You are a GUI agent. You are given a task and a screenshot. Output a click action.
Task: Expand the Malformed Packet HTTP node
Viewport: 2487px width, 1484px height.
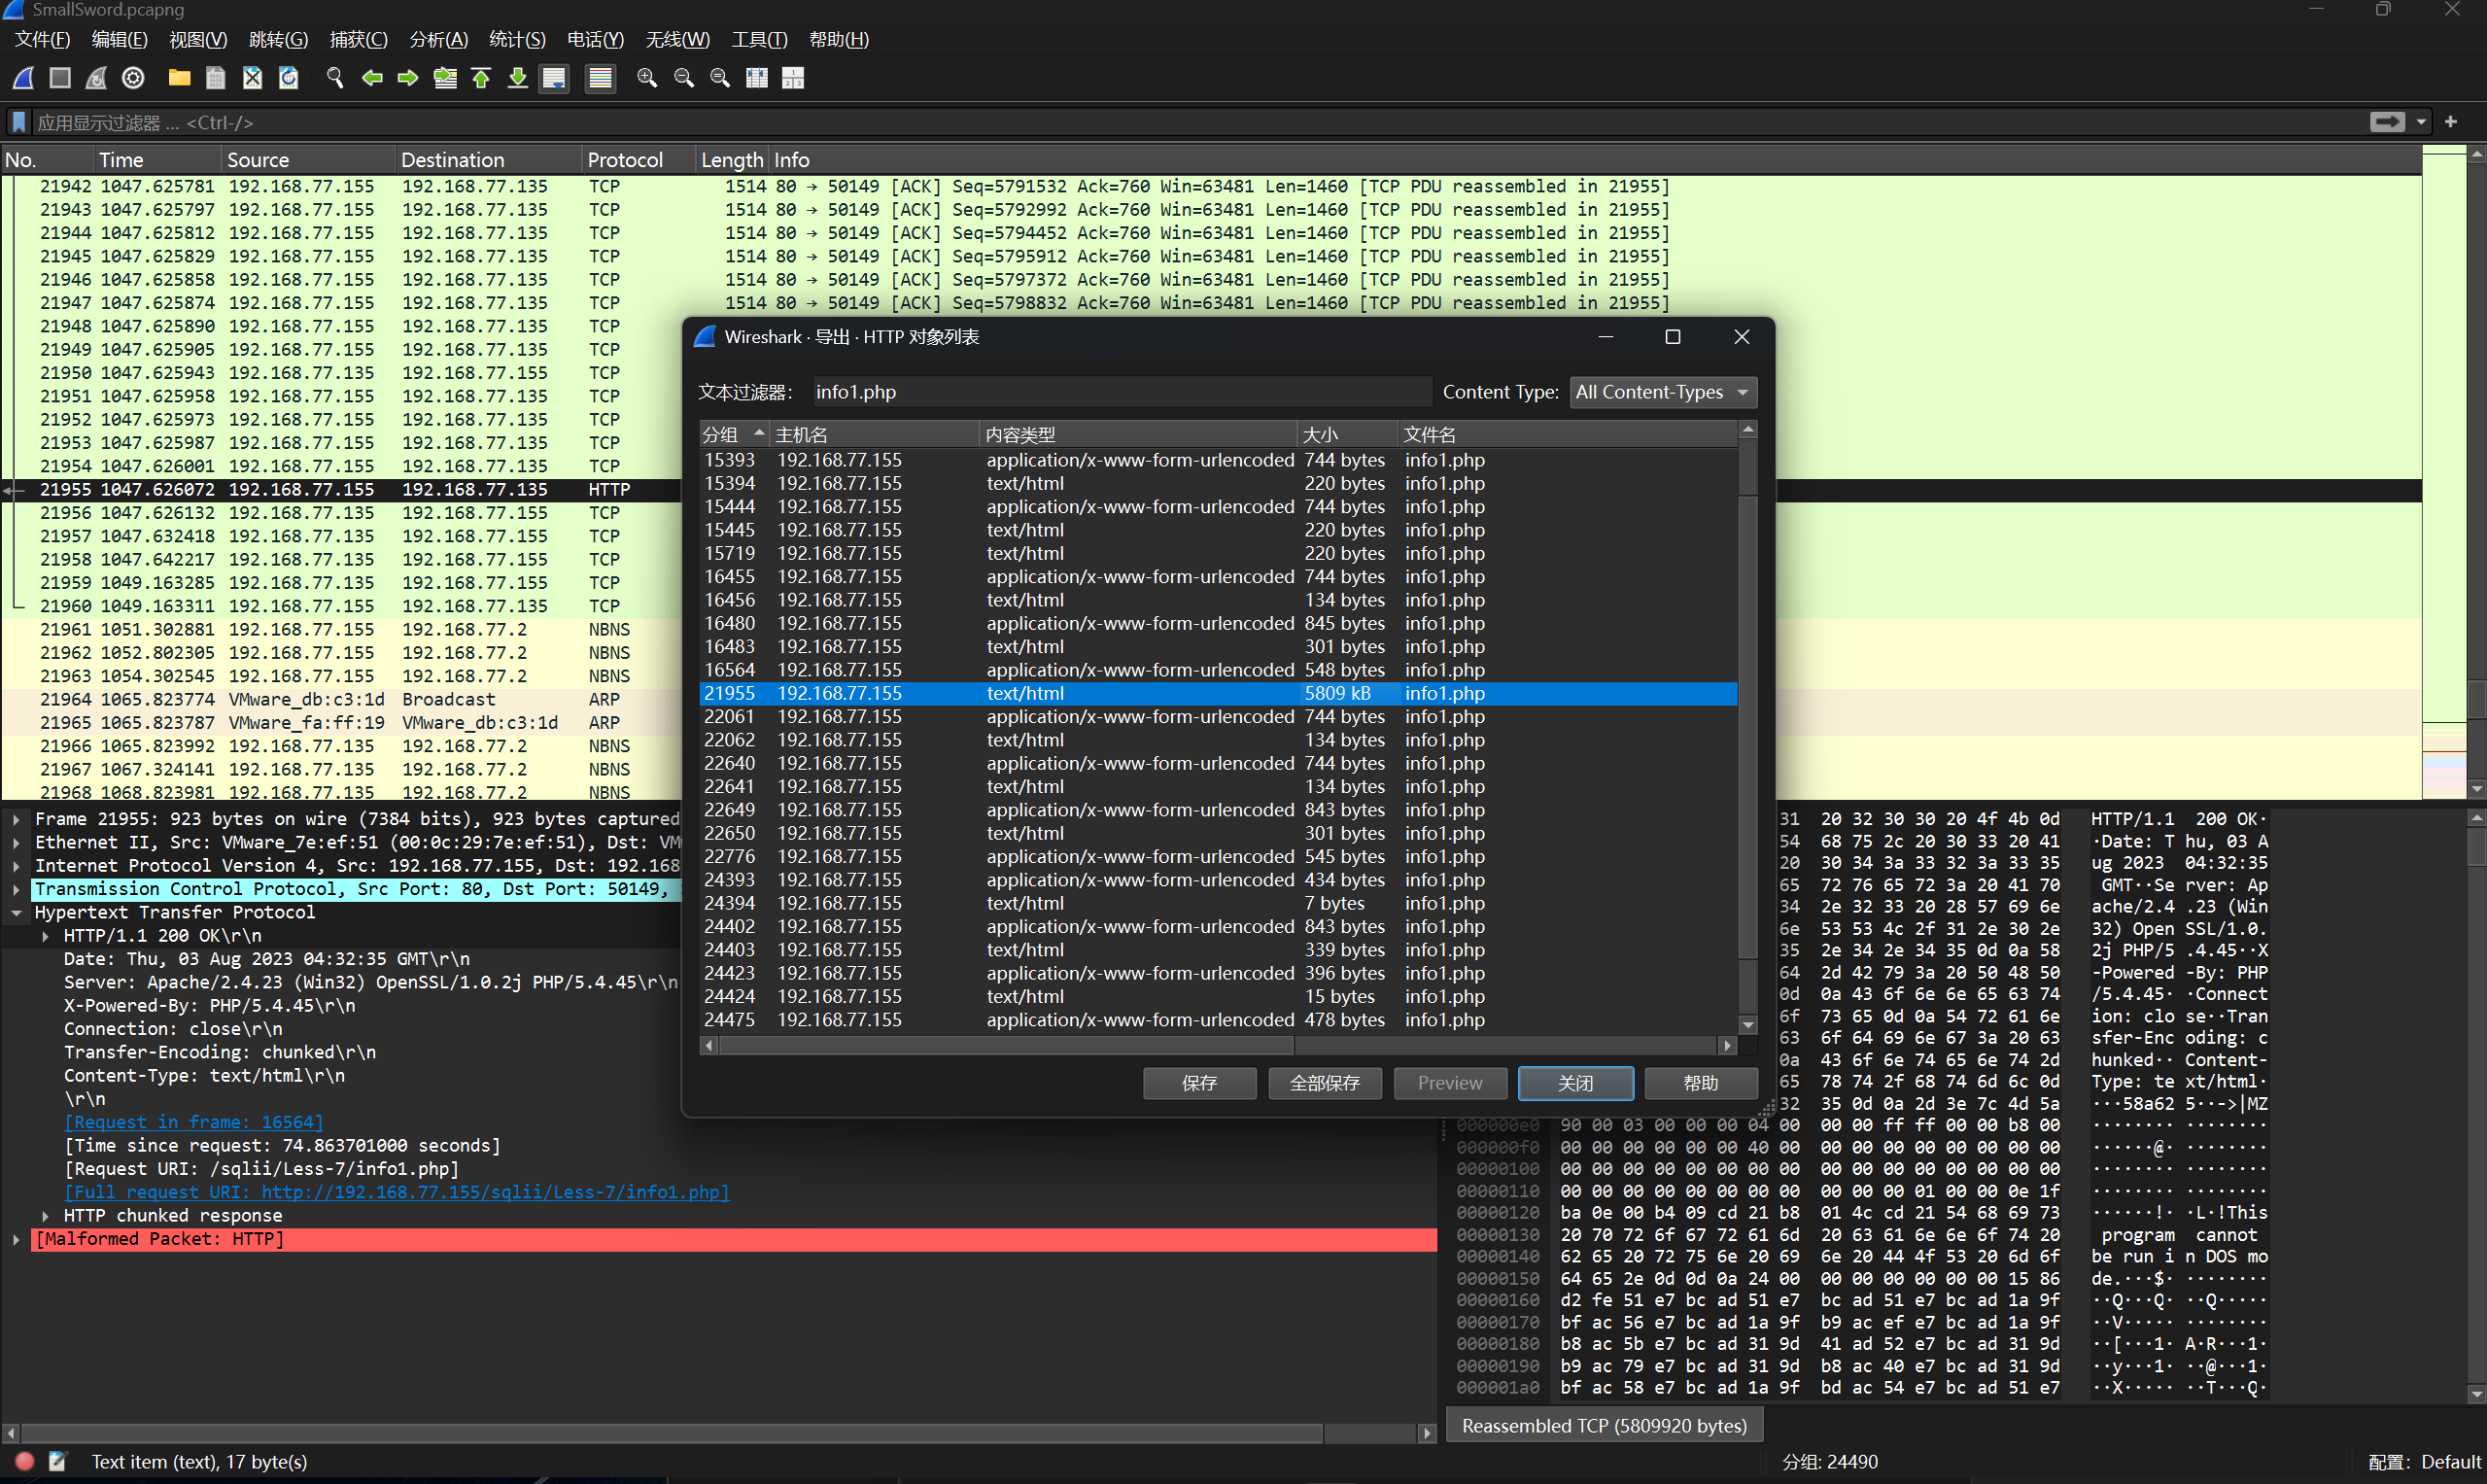tap(16, 1239)
